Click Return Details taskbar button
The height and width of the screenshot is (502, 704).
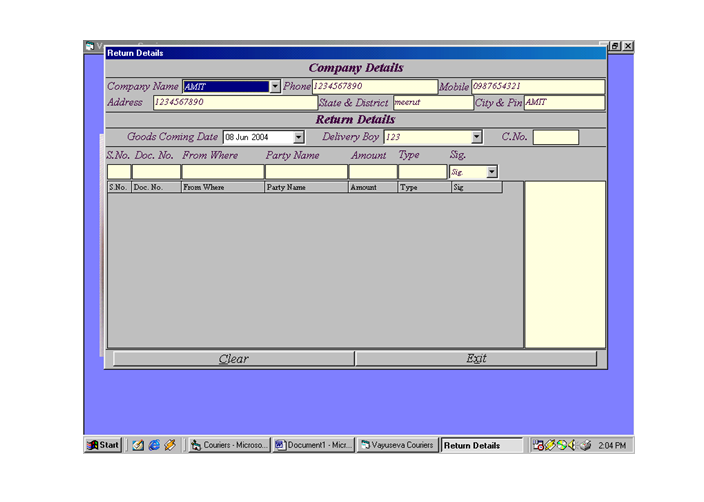482,445
